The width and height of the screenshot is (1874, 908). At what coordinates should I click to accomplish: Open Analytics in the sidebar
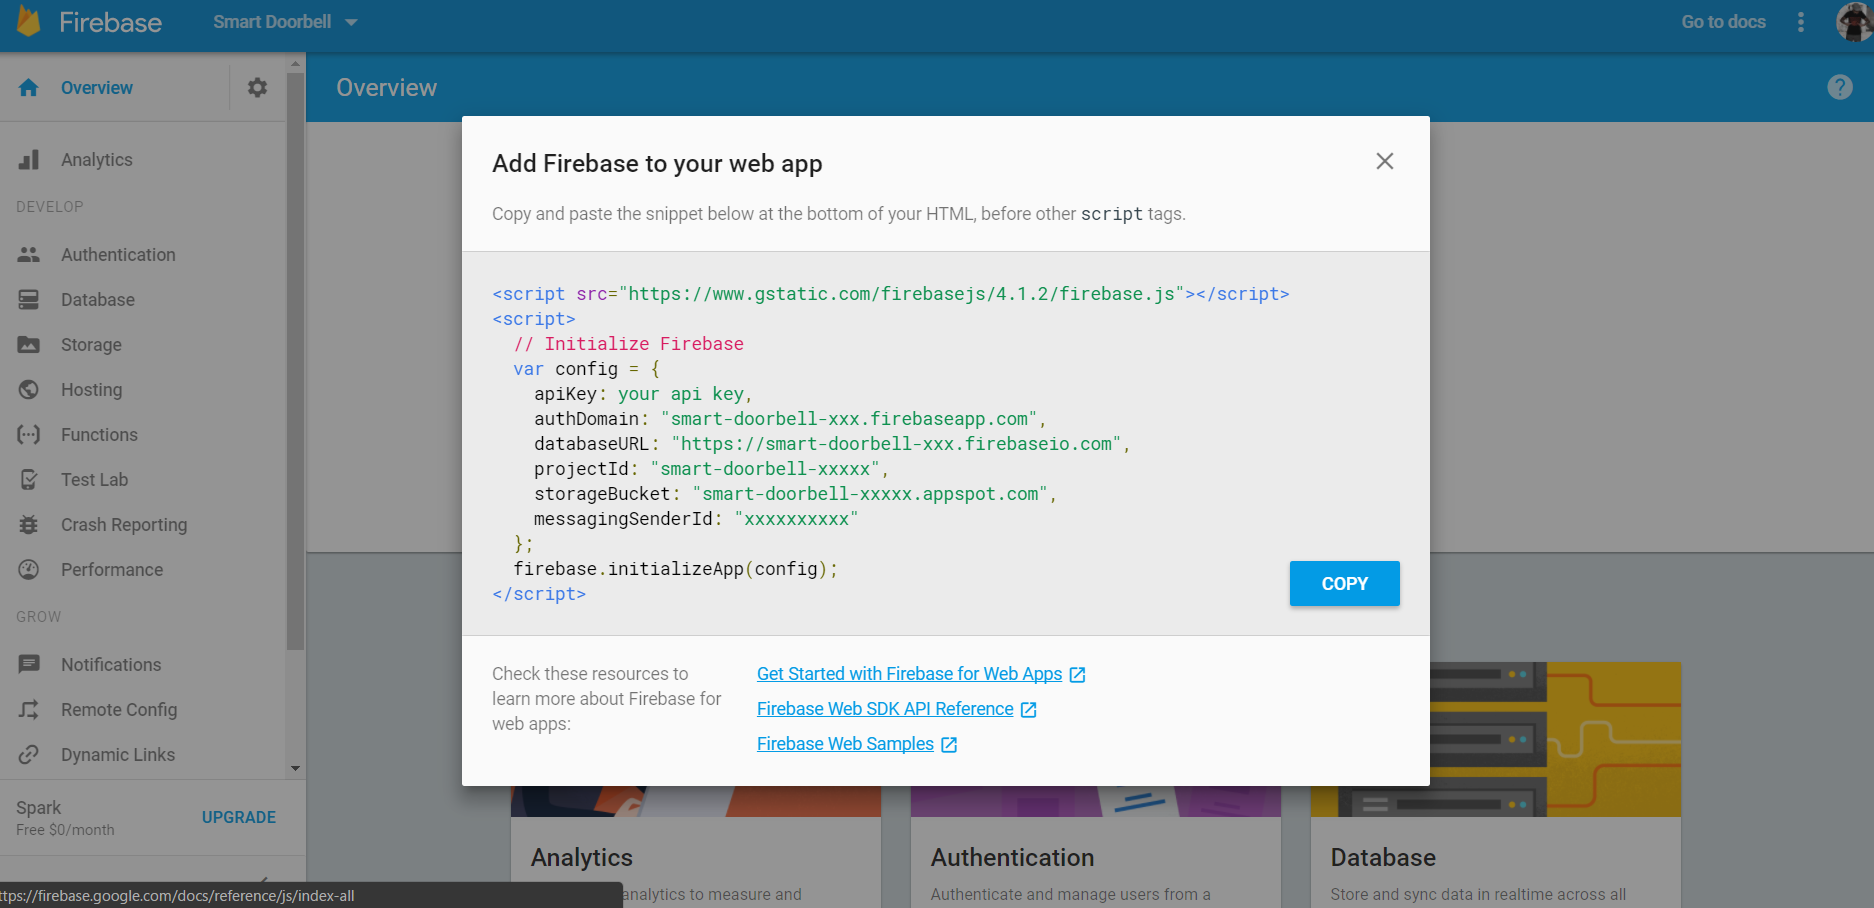[97, 160]
